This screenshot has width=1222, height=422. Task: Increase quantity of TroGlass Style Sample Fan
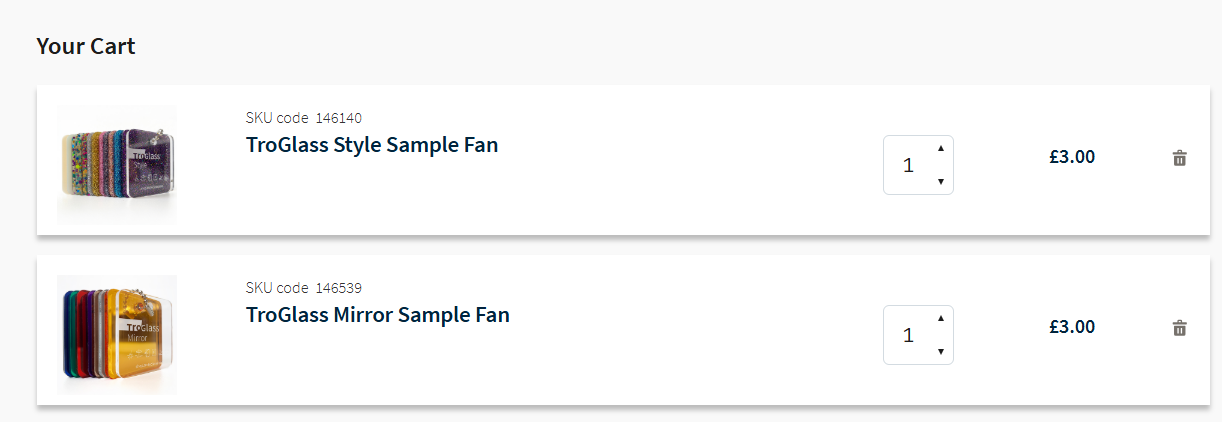(x=940, y=149)
